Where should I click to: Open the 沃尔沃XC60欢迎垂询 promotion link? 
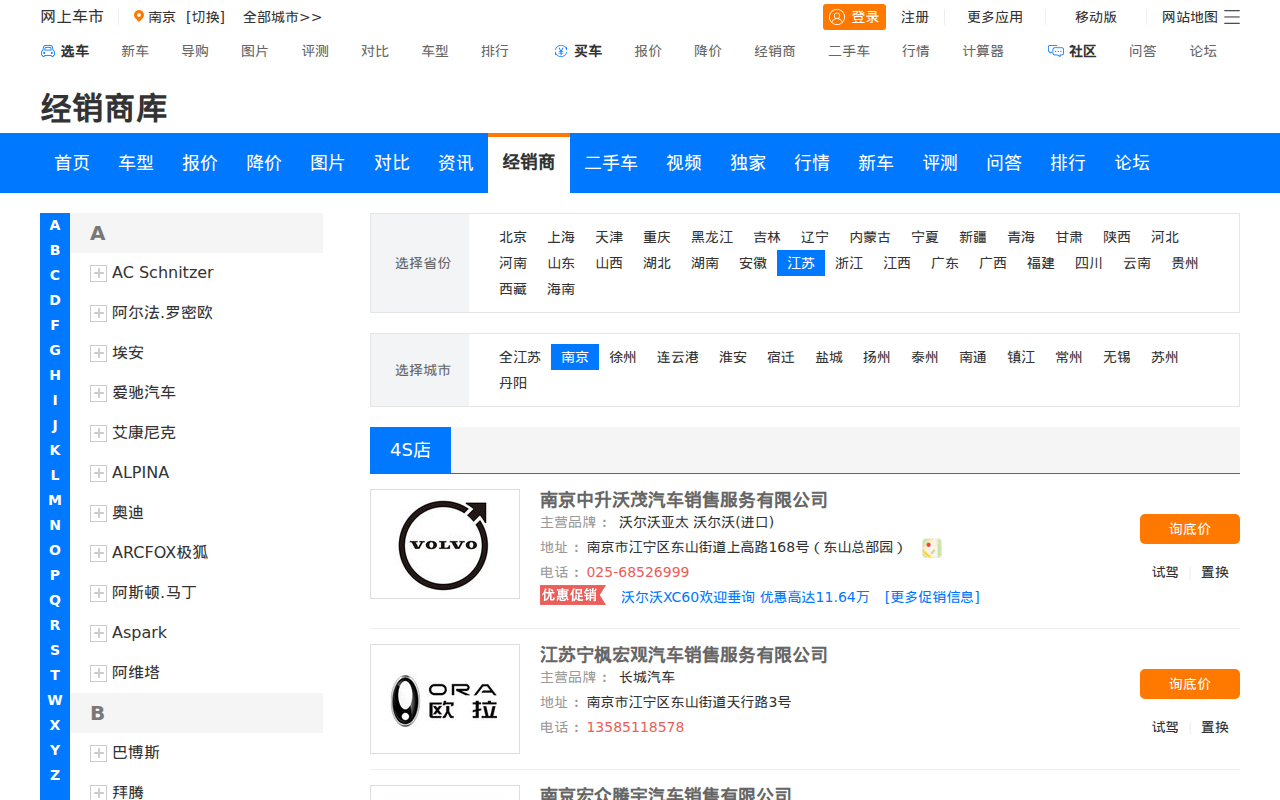point(745,597)
